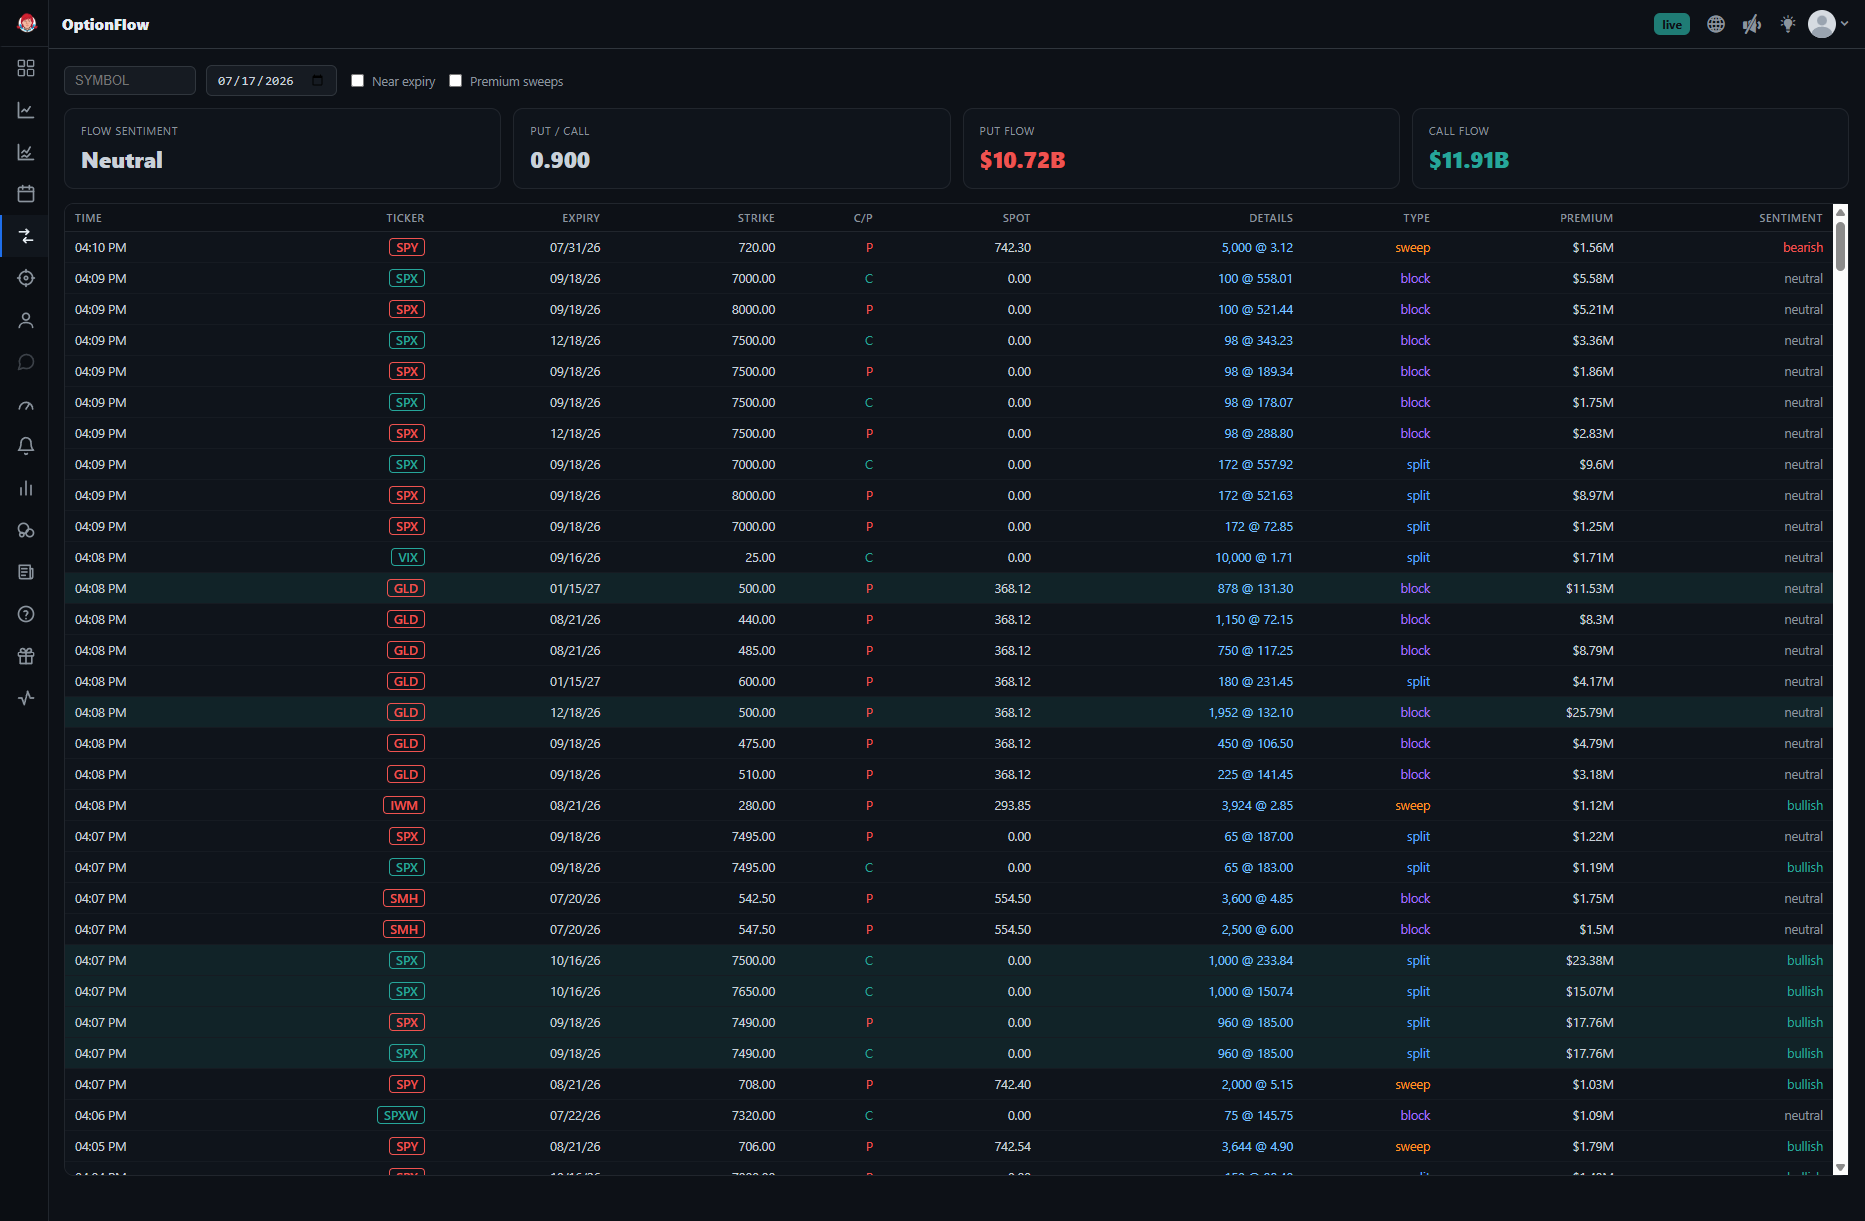Open the help question mark icon
Image resolution: width=1865 pixels, height=1221 pixels.
(x=26, y=614)
